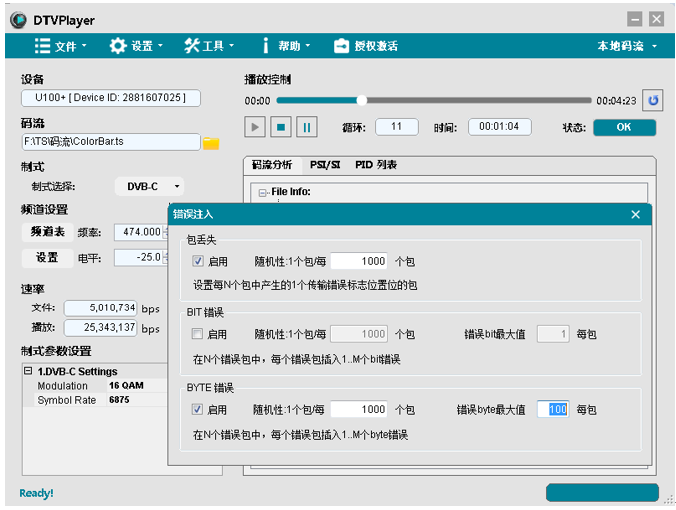Close the 错误注入 dialog
The width and height of the screenshot is (676, 510).
(x=635, y=214)
